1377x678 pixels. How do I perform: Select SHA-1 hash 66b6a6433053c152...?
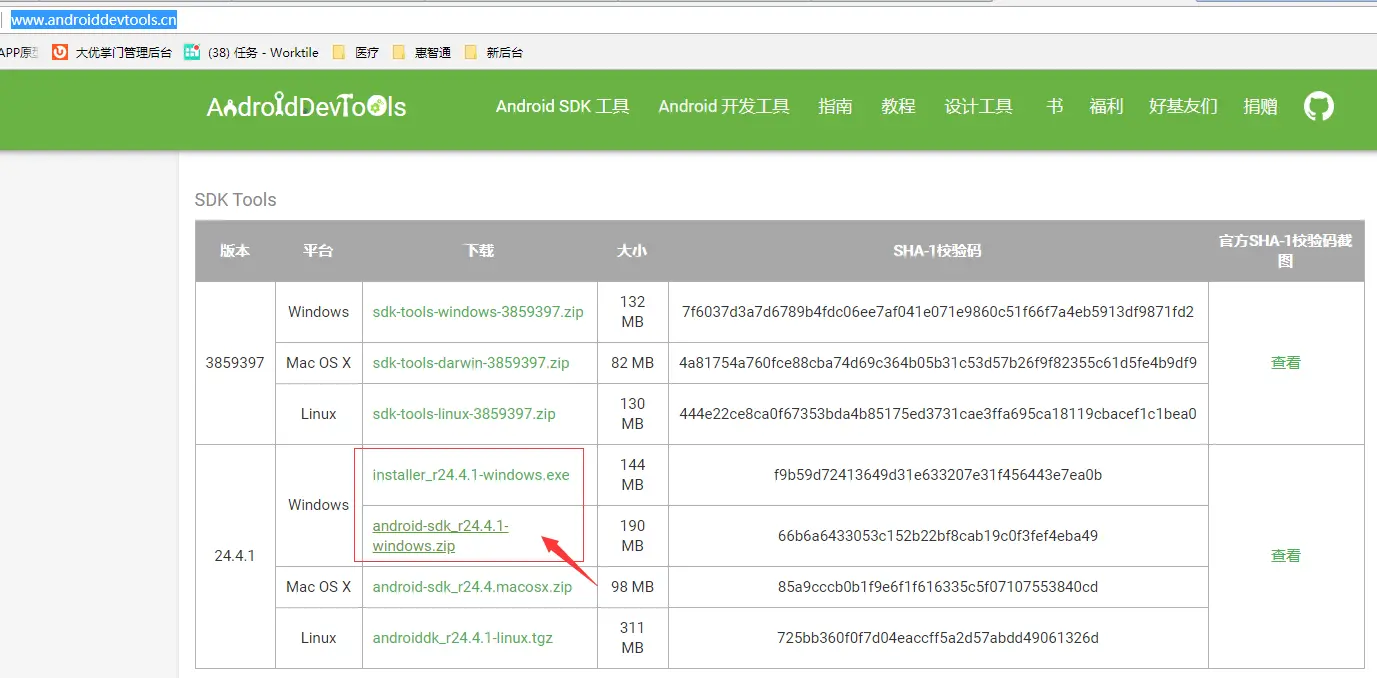[938, 536]
